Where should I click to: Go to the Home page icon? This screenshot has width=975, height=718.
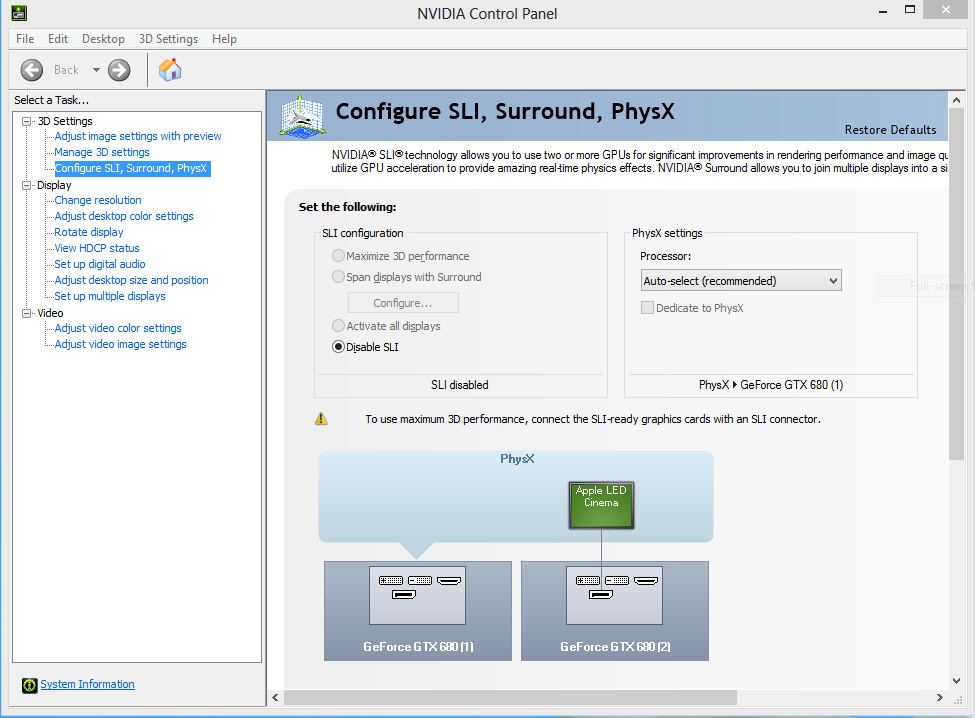pos(170,70)
